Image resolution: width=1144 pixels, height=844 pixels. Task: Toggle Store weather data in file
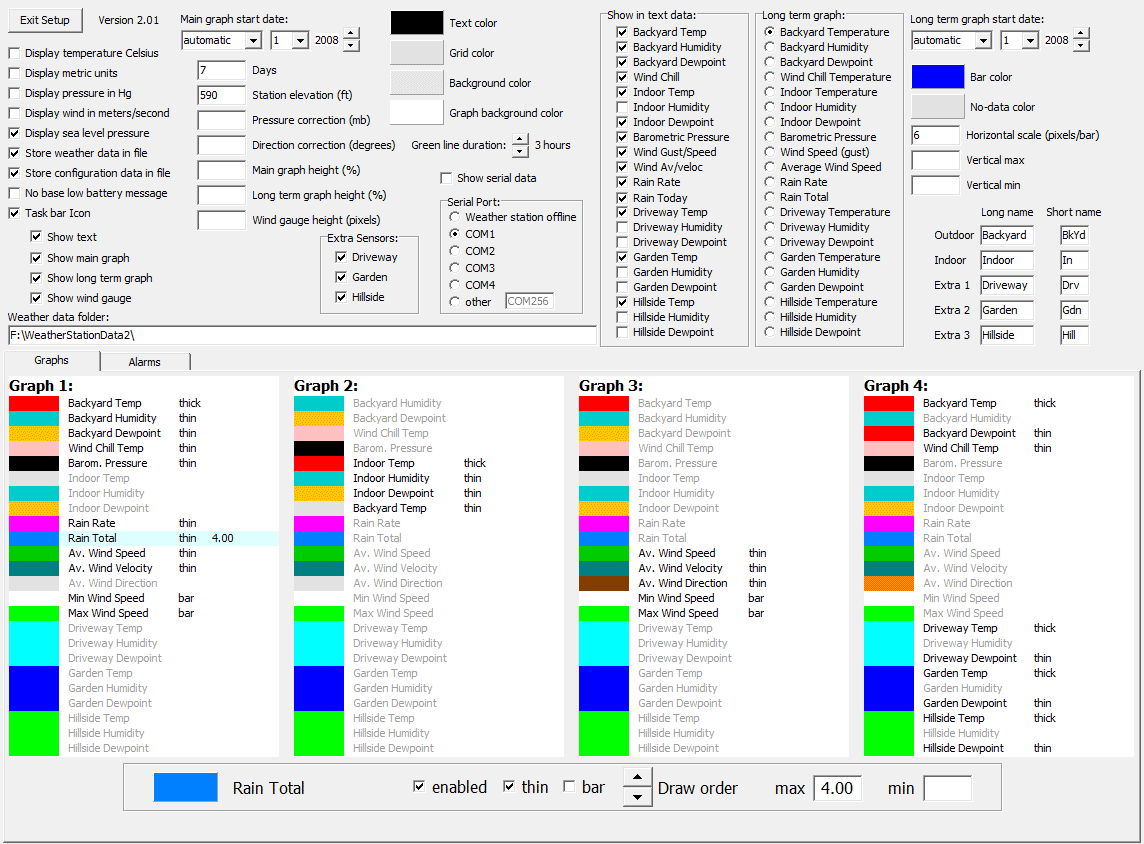pyautogui.click(x=14, y=153)
